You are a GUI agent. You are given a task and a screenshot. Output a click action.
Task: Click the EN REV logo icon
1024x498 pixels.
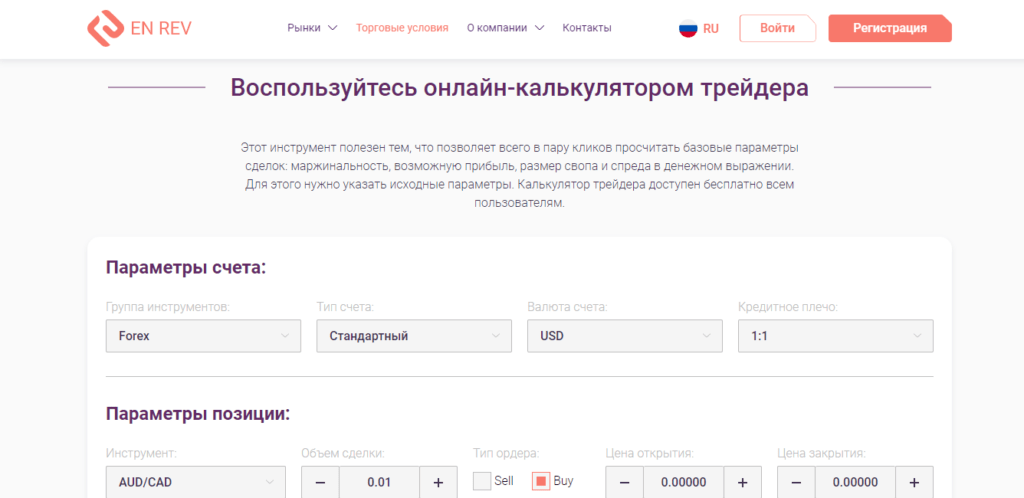click(x=105, y=28)
